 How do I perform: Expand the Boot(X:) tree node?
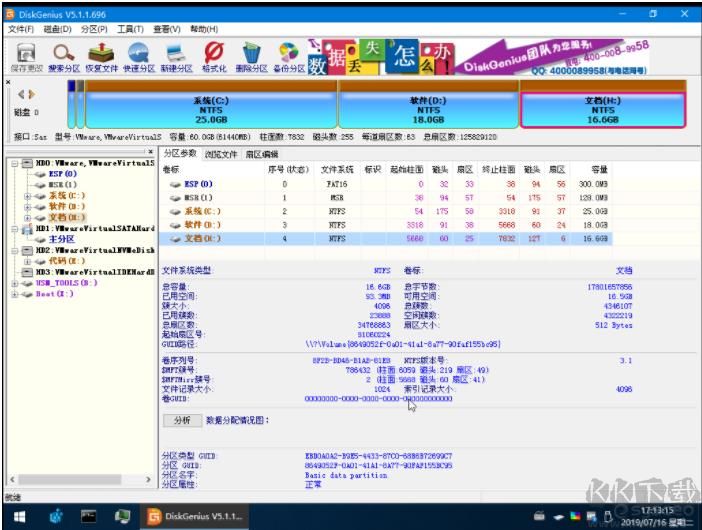[15, 295]
